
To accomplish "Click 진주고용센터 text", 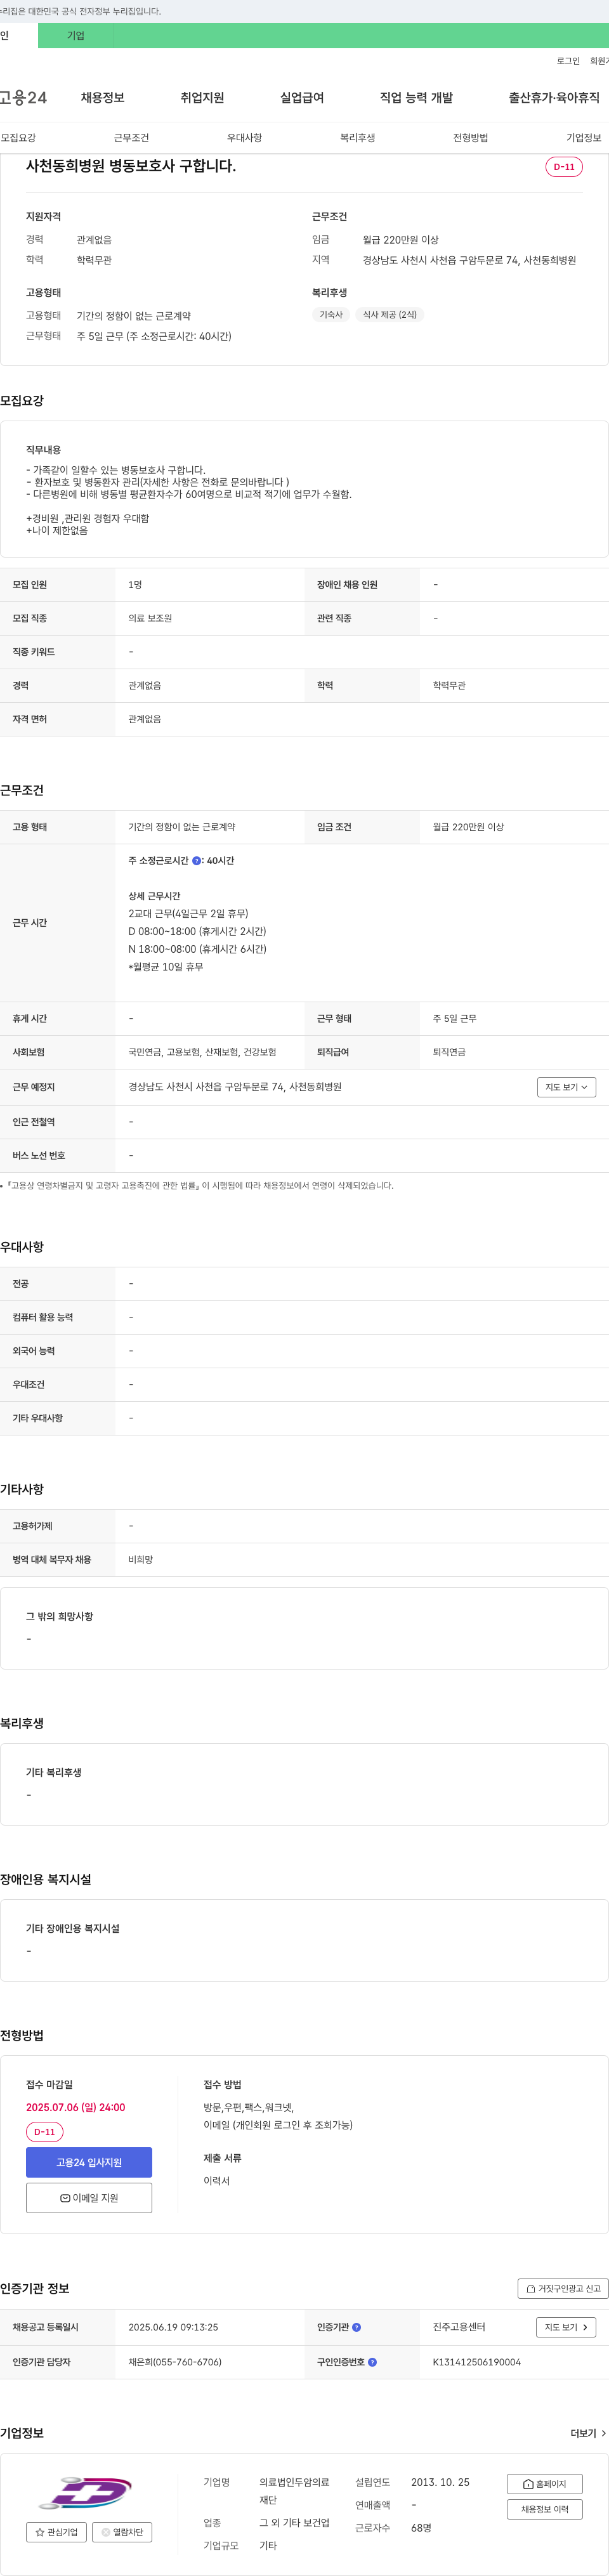I will pyautogui.click(x=459, y=2327).
